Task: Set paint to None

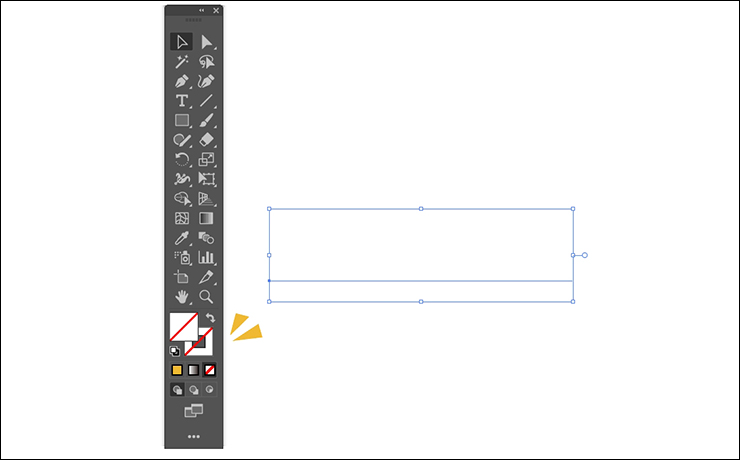Action: coord(210,370)
